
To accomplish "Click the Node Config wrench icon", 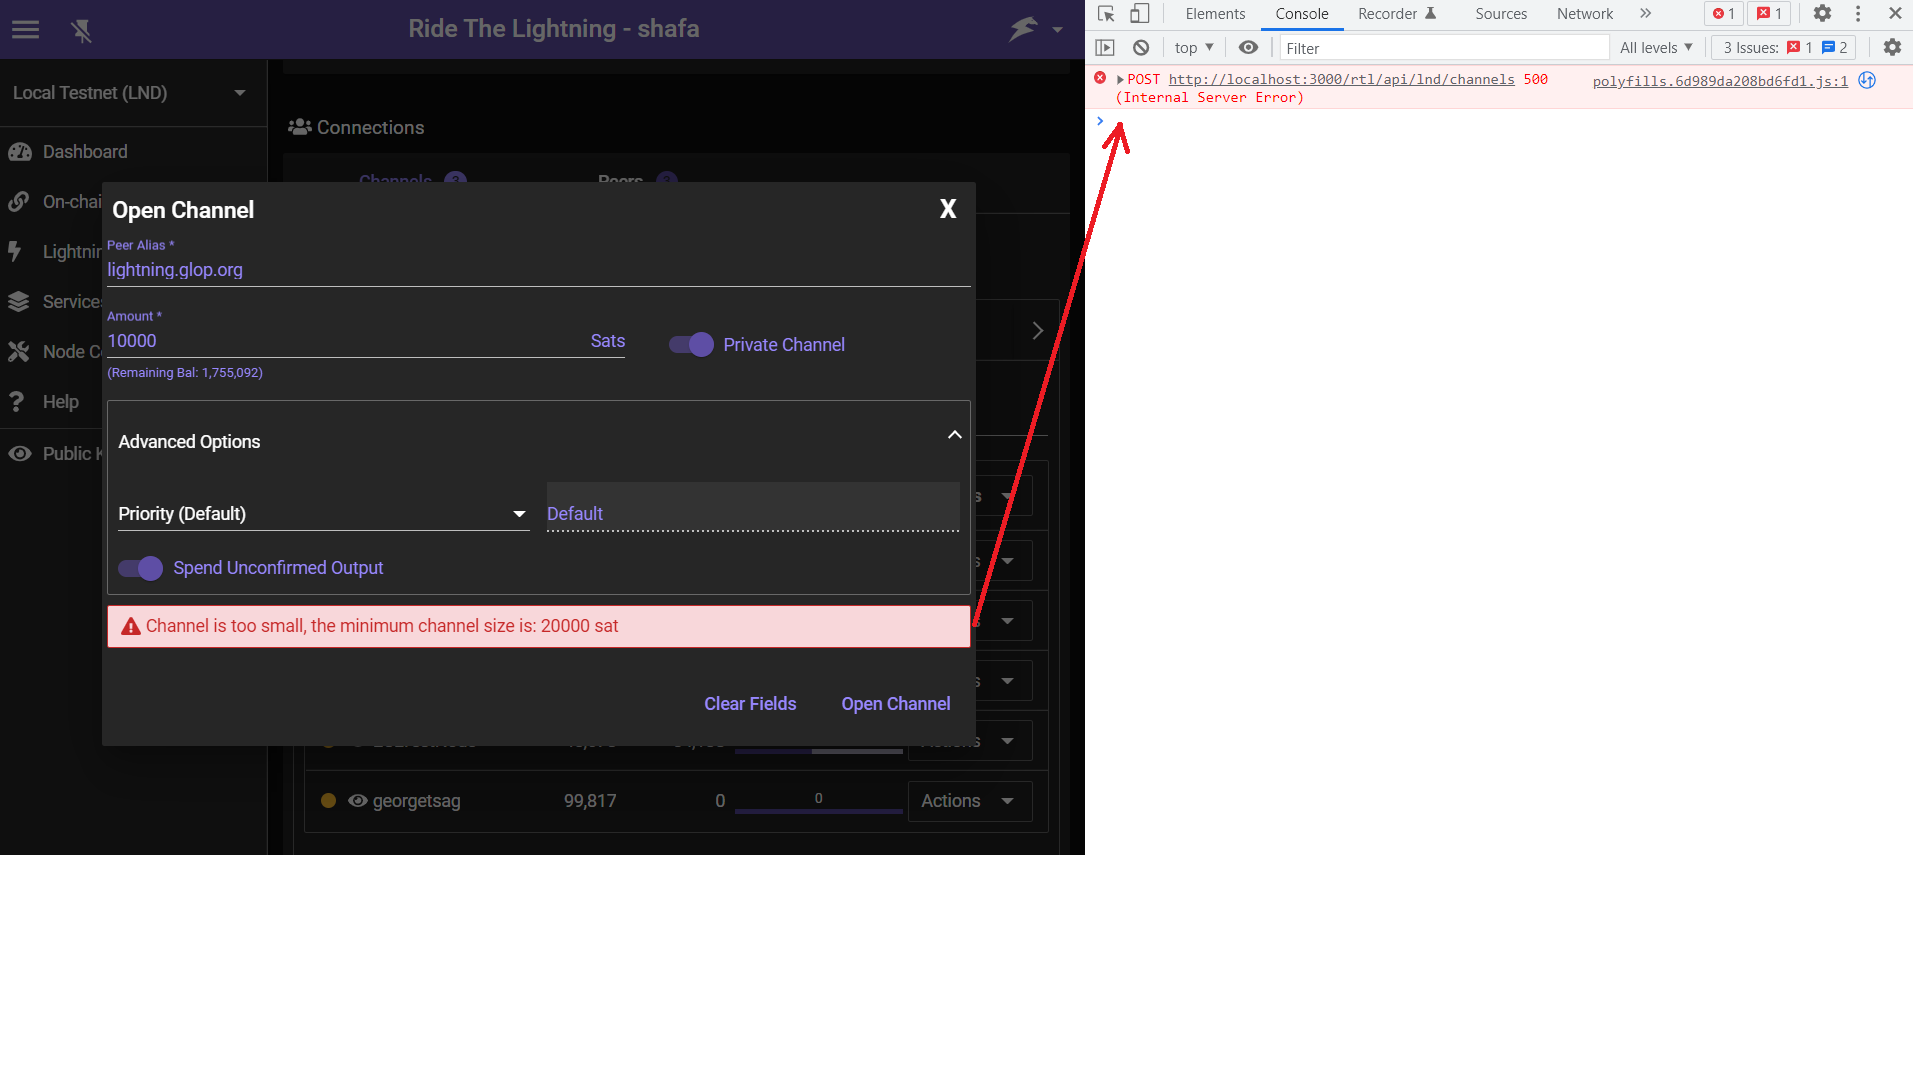I will tap(19, 351).
